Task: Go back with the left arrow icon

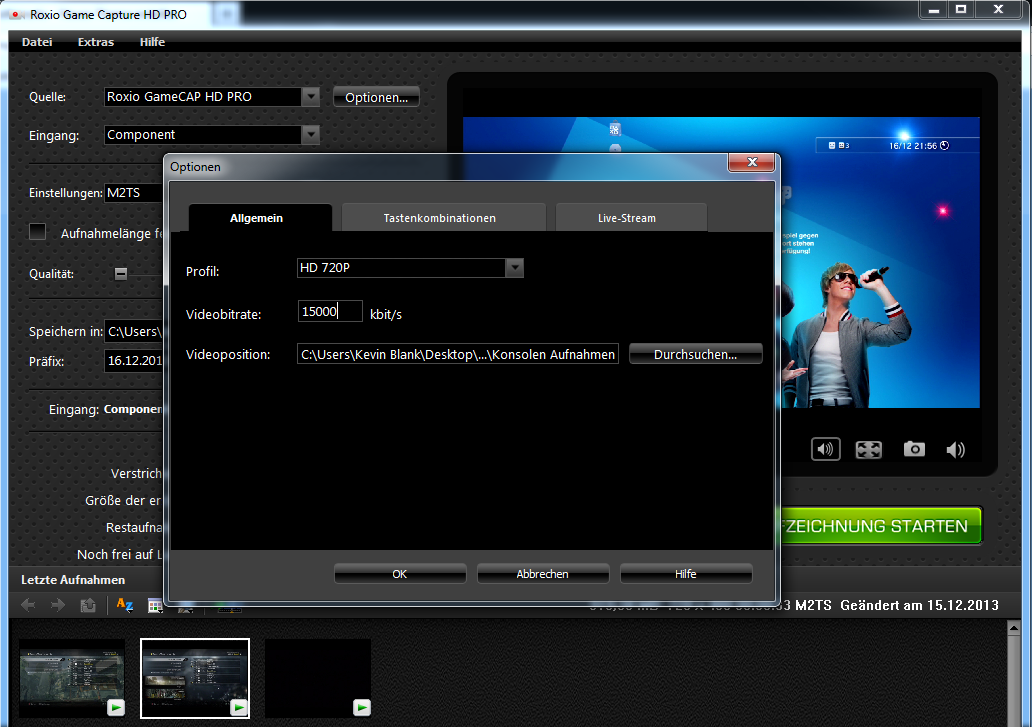Action: point(28,605)
